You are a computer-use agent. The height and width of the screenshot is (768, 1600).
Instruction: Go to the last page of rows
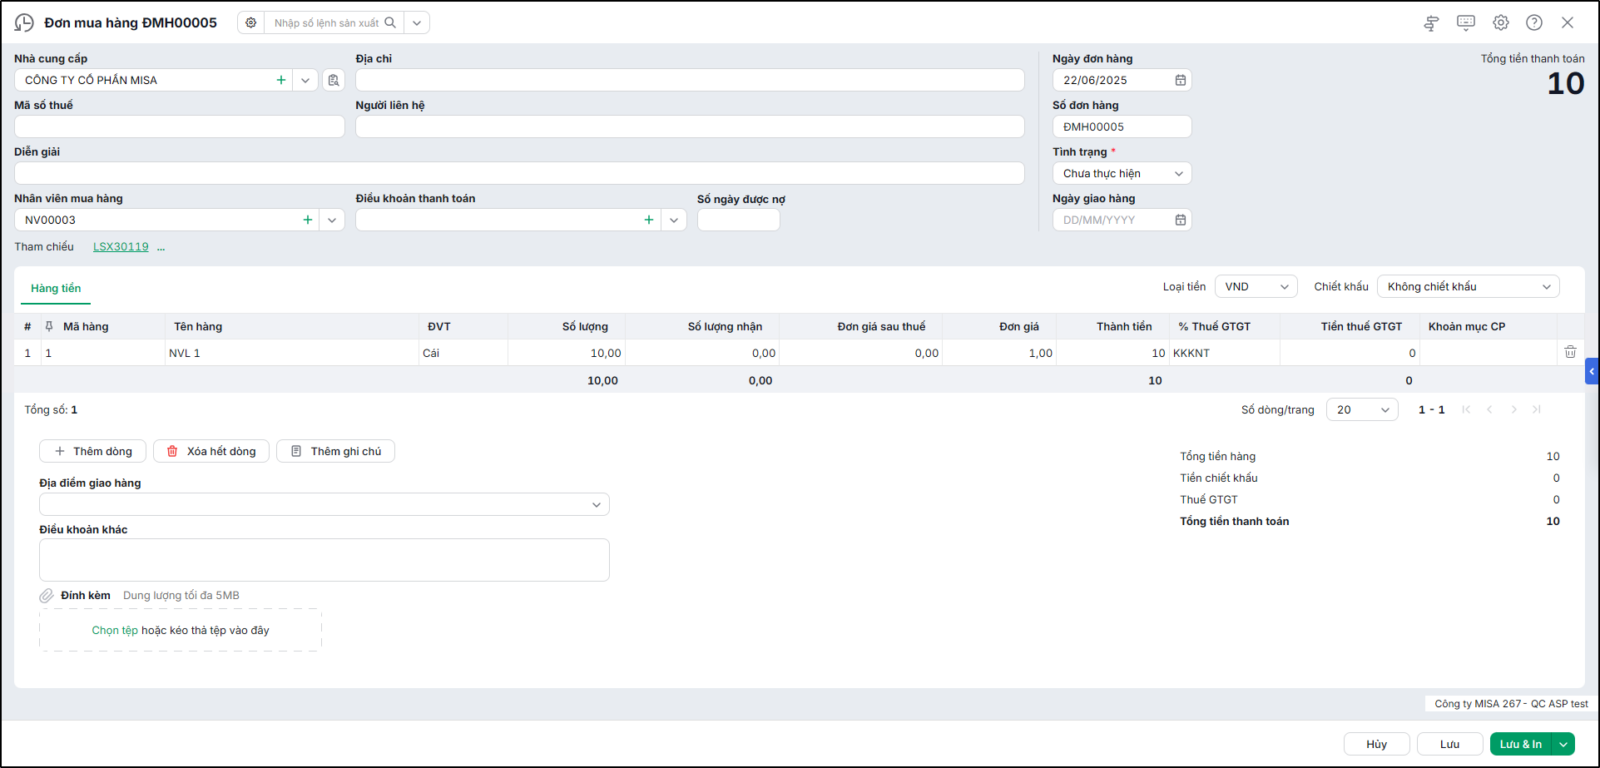[1537, 410]
